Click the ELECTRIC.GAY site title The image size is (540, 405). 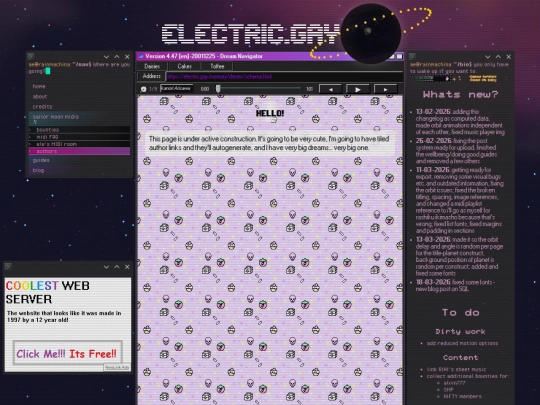tap(251, 34)
